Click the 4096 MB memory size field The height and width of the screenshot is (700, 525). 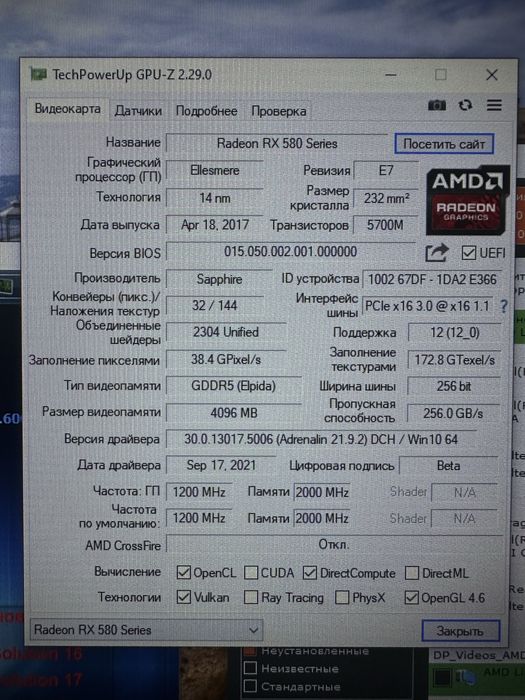coord(233,412)
